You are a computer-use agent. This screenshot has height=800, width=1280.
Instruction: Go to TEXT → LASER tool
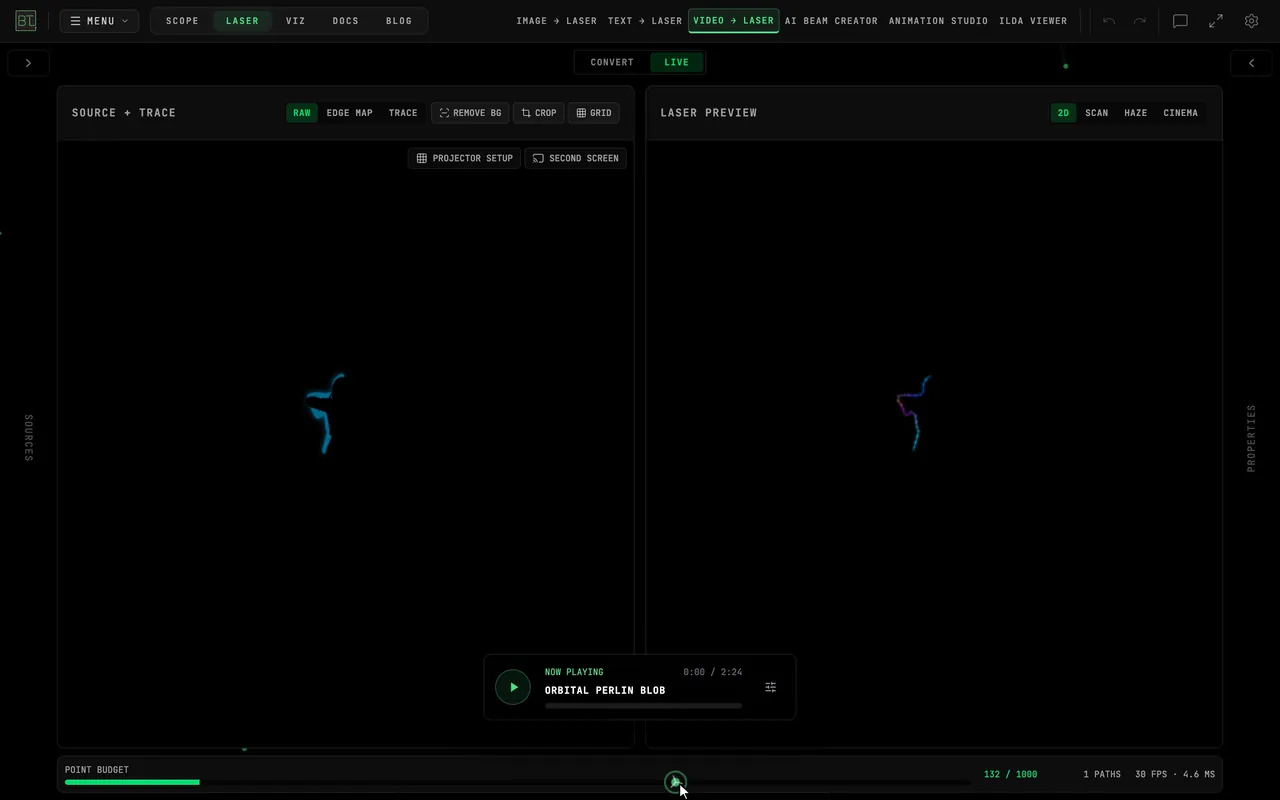pyautogui.click(x=645, y=21)
